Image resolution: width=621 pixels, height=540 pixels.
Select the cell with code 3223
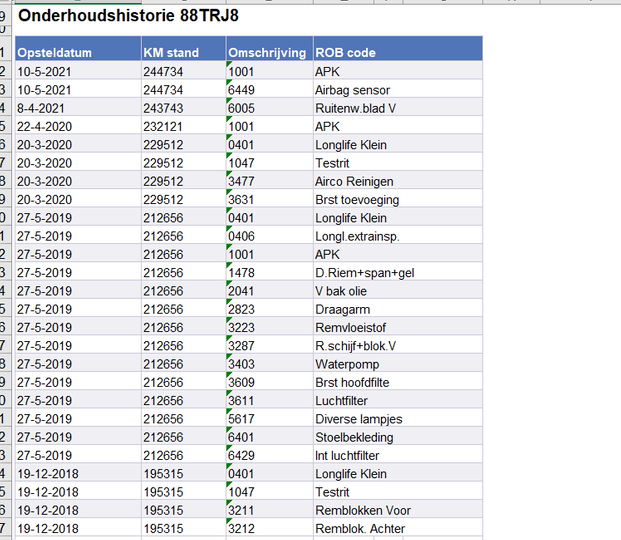point(269,328)
